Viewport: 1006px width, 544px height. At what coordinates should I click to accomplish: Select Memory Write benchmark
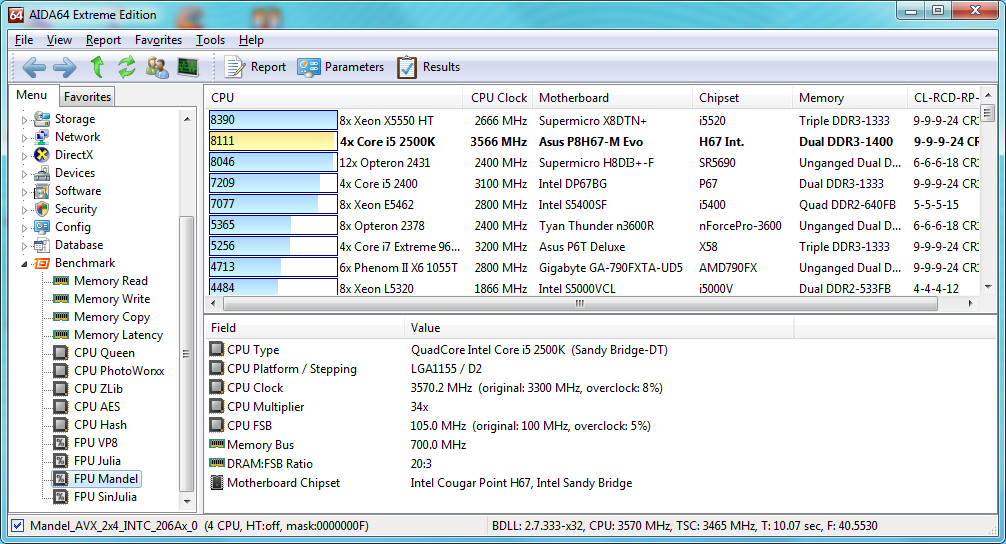point(112,299)
